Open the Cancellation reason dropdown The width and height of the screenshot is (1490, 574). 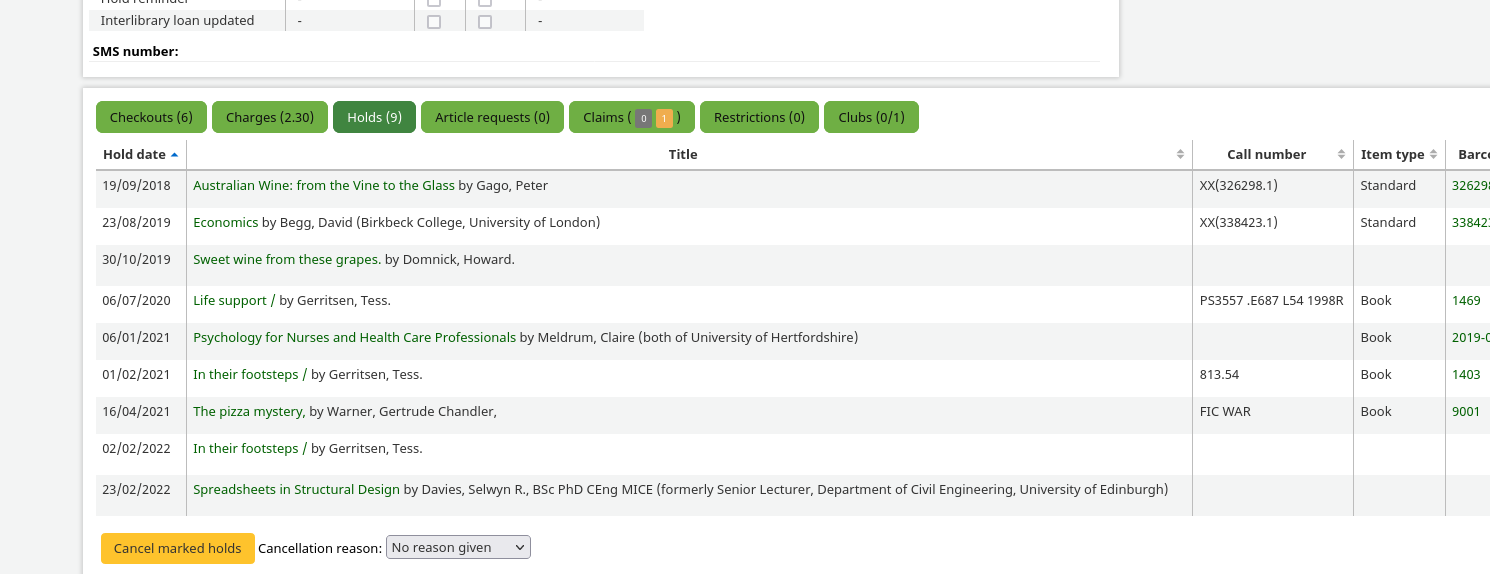(x=458, y=548)
